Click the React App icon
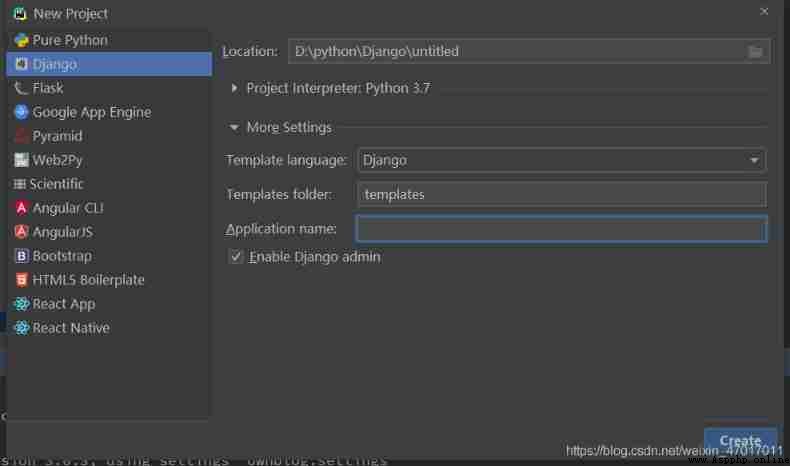This screenshot has height=466, width=790. tap(21, 304)
